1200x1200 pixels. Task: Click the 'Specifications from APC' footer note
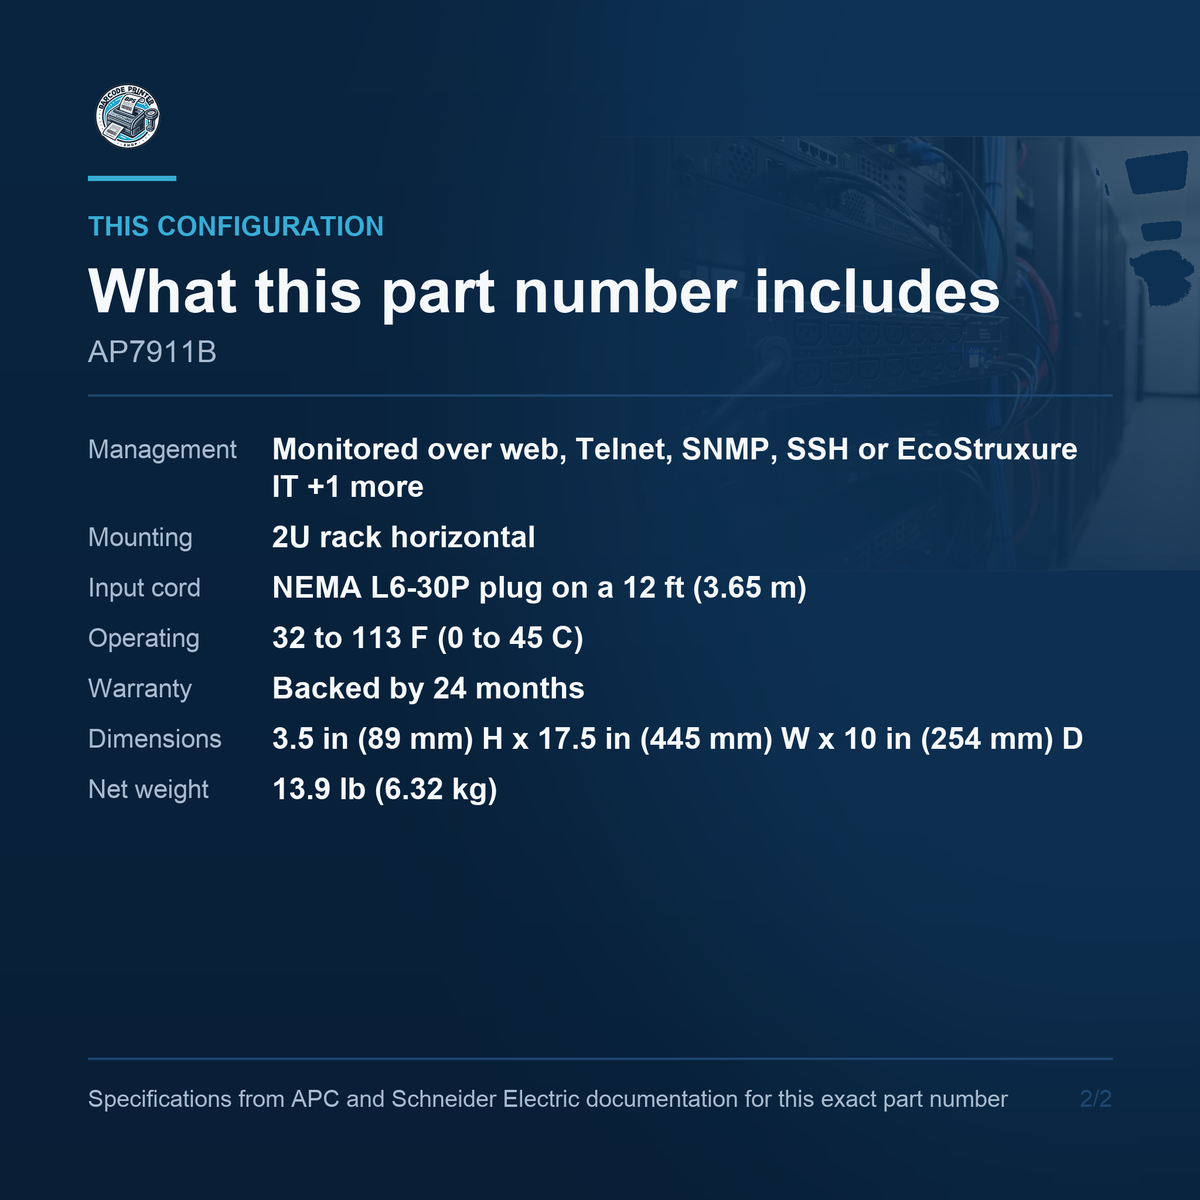click(x=548, y=1099)
